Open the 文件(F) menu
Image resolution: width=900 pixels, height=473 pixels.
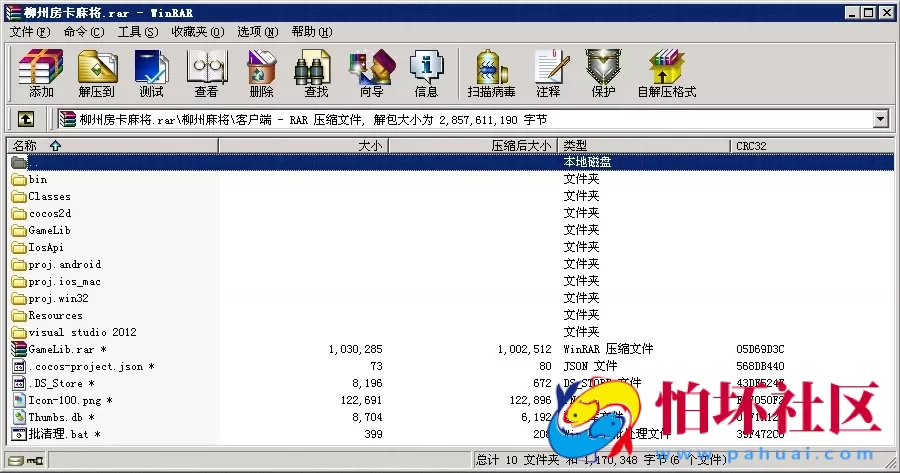click(x=30, y=32)
